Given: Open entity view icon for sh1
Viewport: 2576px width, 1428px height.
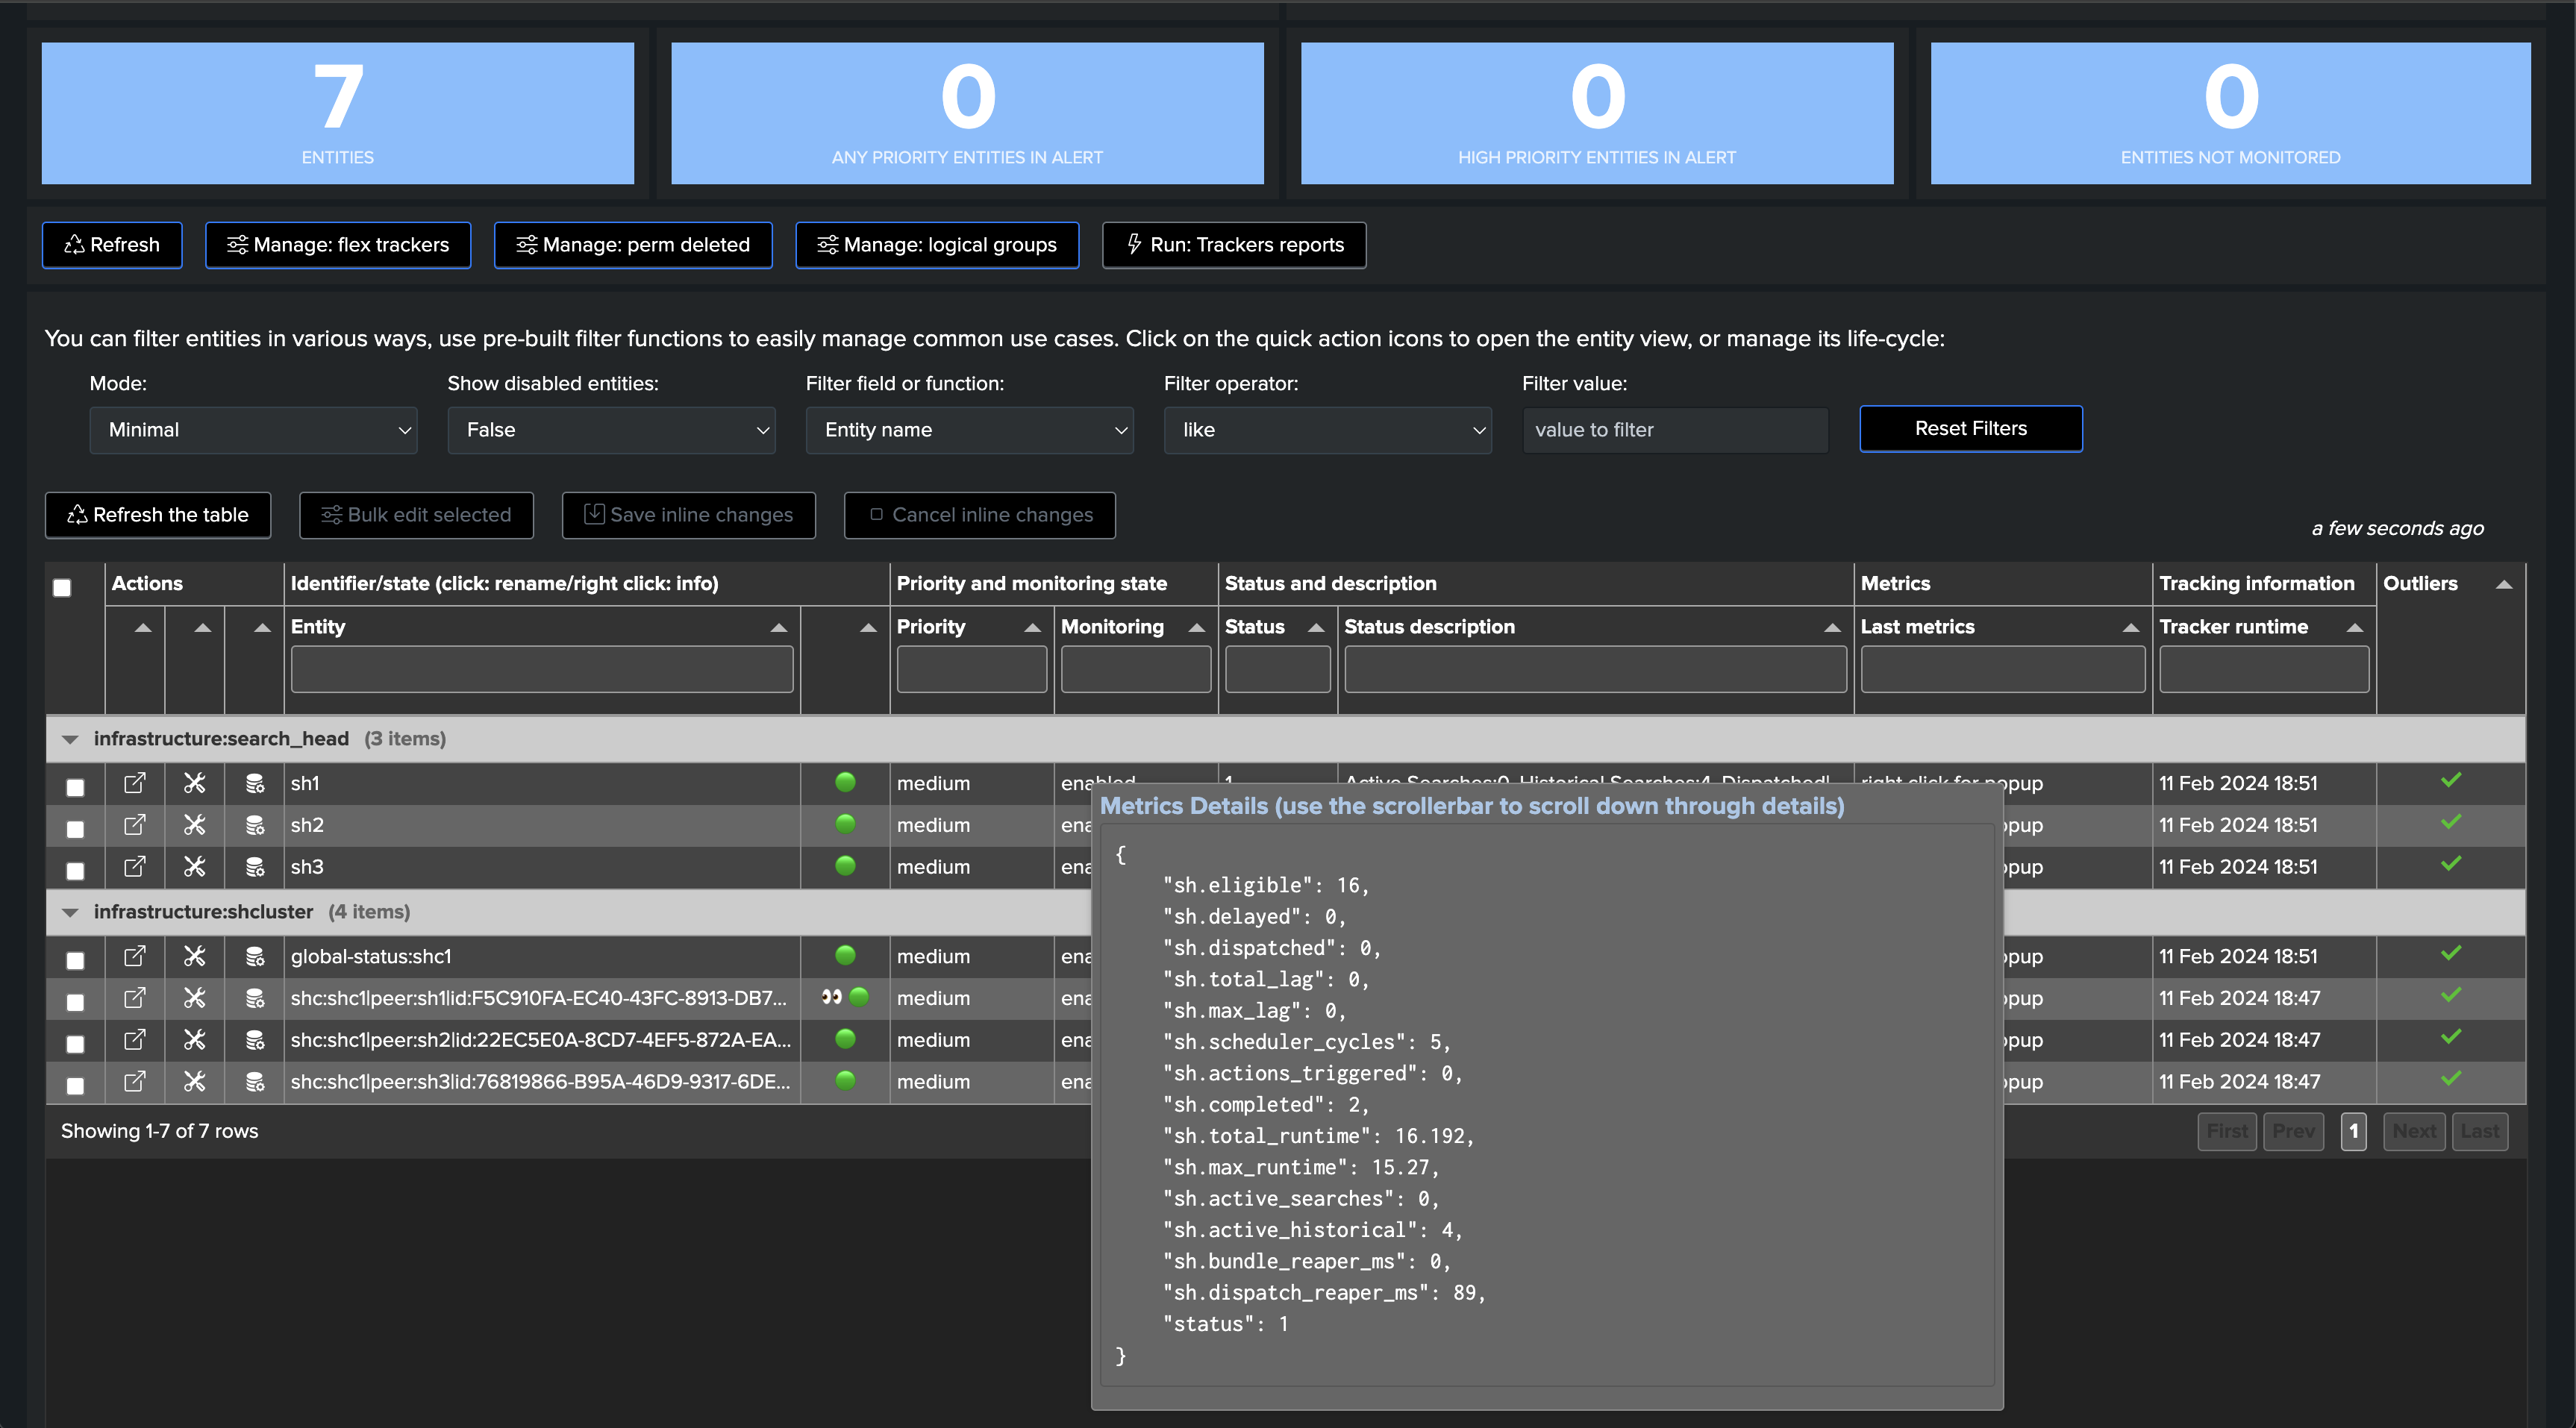Looking at the screenshot, I should (134, 783).
